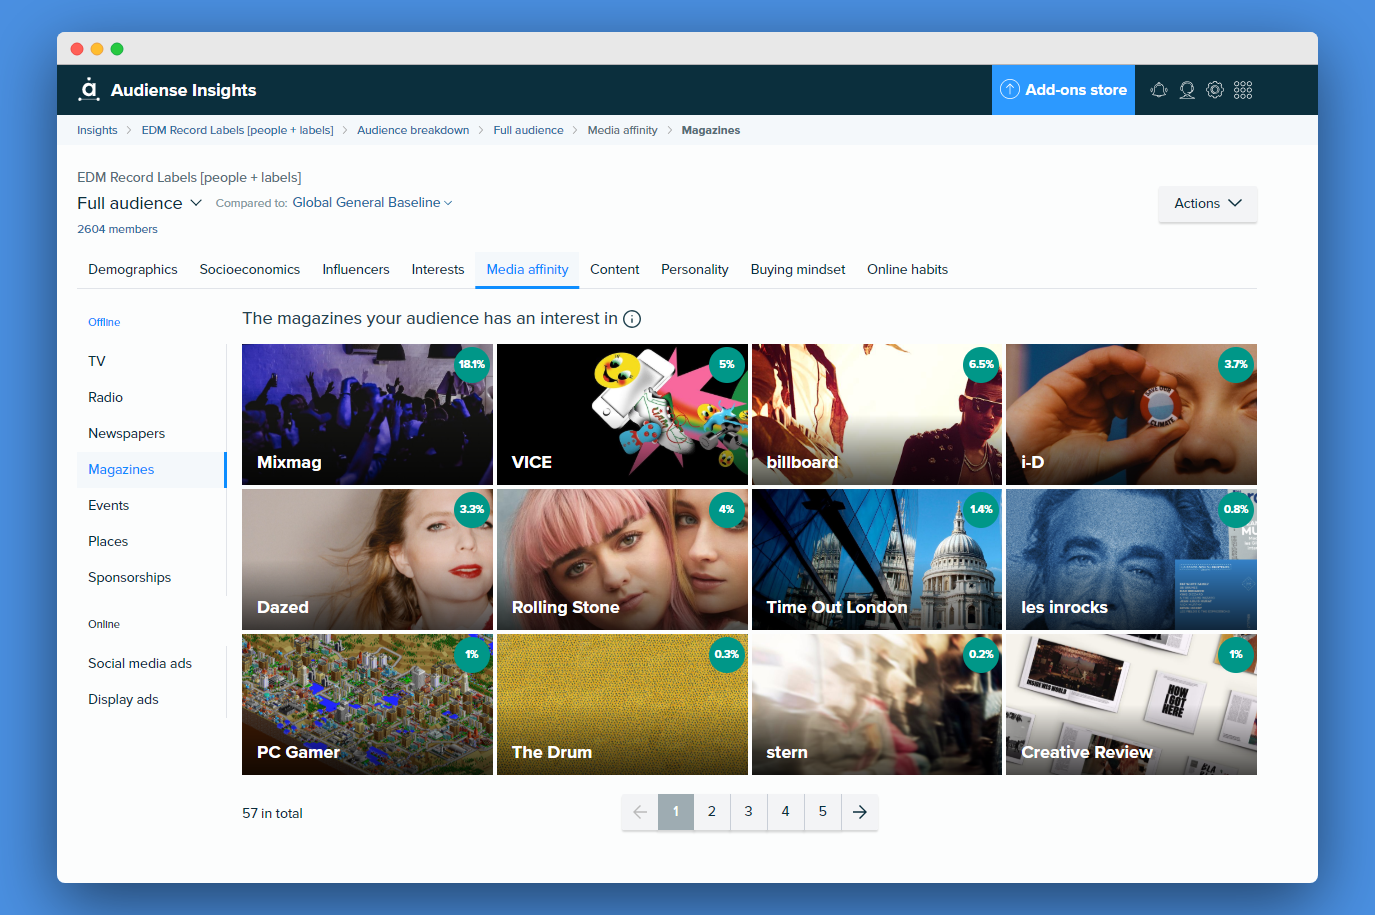This screenshot has height=915, width=1375.
Task: Go to next page arrow
Action: click(x=860, y=812)
